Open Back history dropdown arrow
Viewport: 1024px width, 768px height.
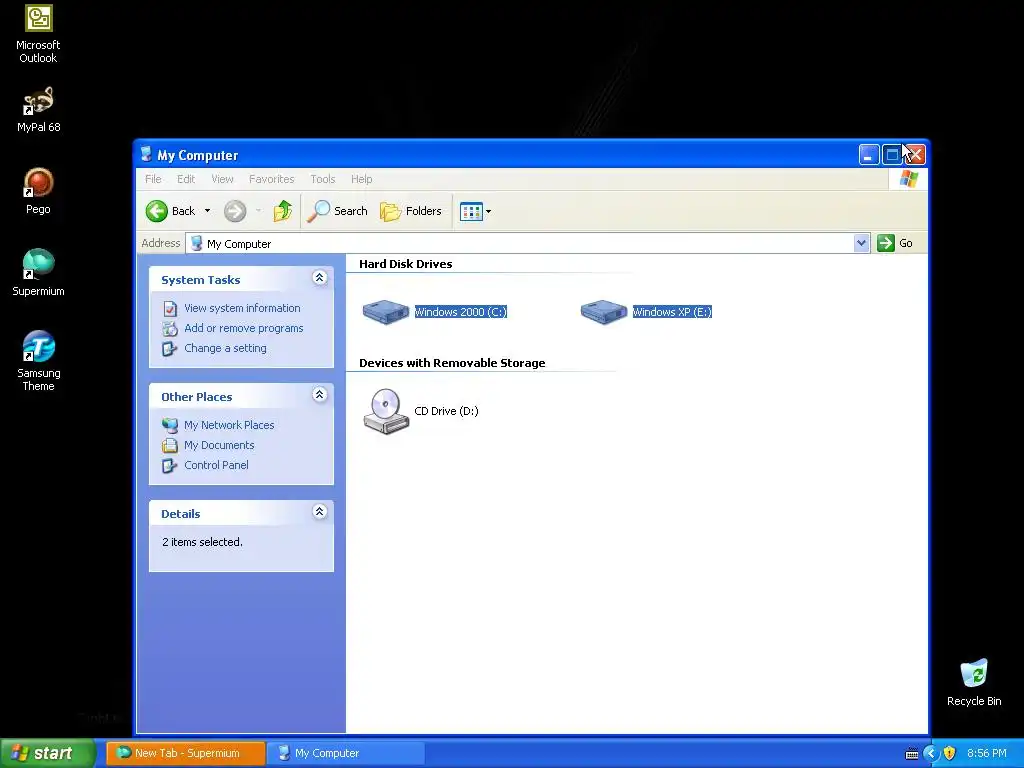207,211
